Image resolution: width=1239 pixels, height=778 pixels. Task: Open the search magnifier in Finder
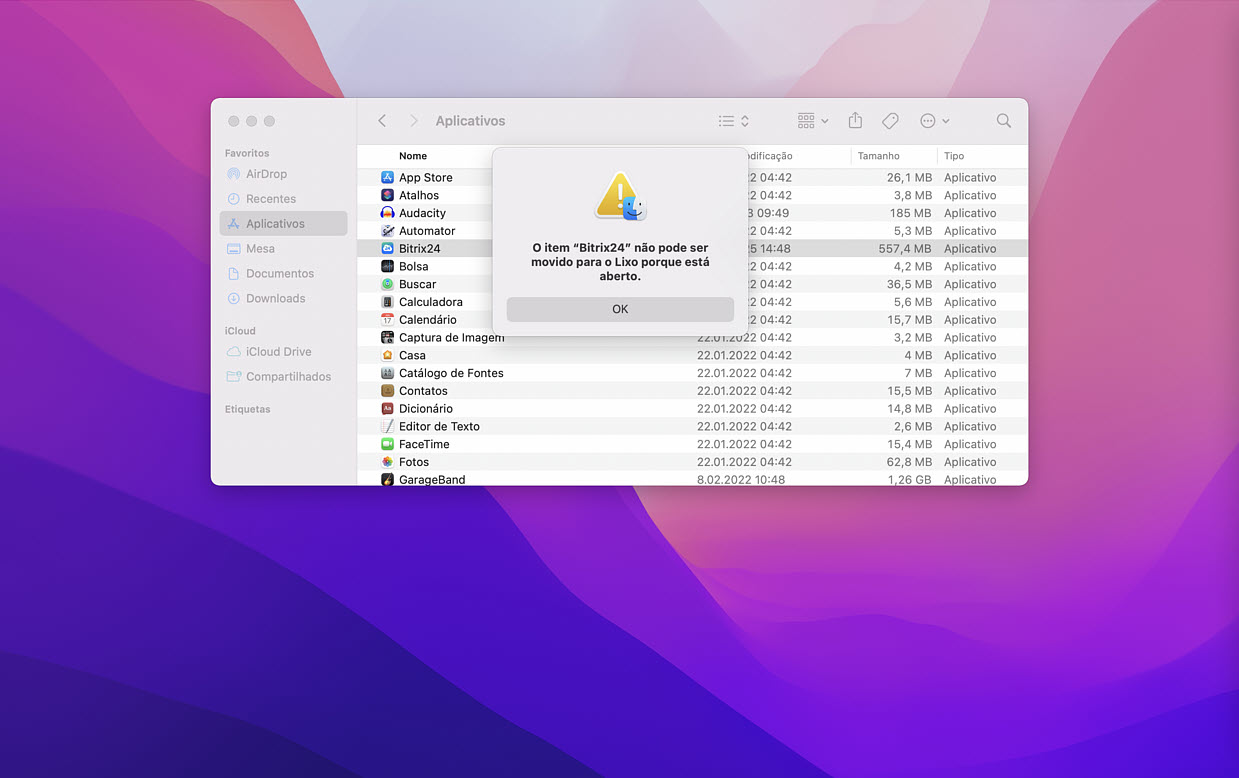click(x=1003, y=121)
